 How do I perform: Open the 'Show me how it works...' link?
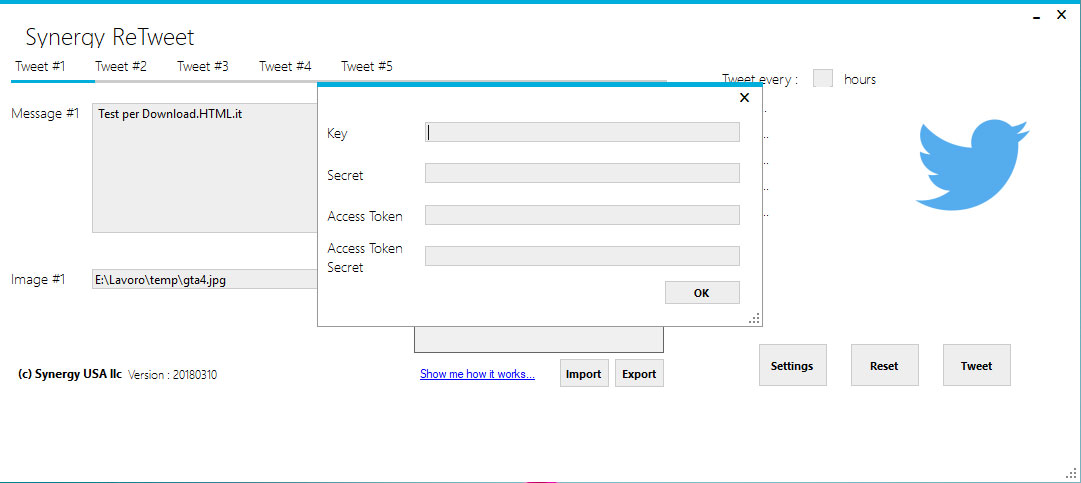(477, 374)
